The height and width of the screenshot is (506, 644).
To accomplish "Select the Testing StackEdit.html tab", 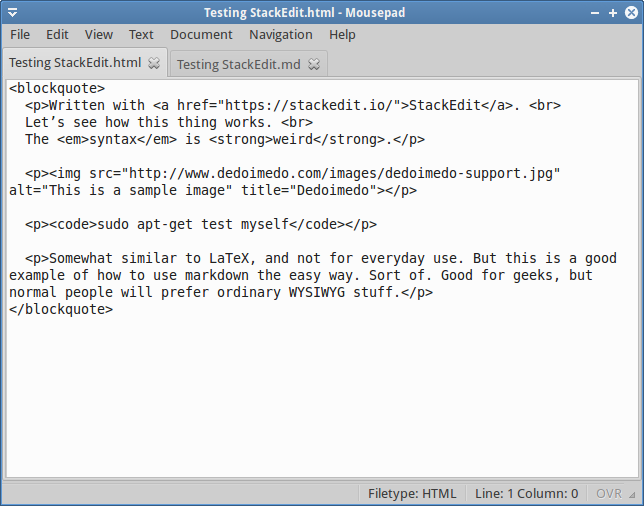I will (x=75, y=63).
